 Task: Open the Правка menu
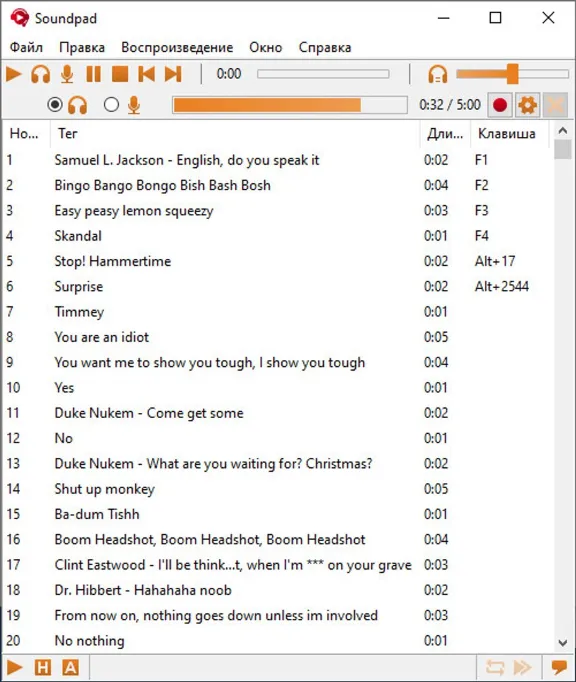[x=82, y=47]
